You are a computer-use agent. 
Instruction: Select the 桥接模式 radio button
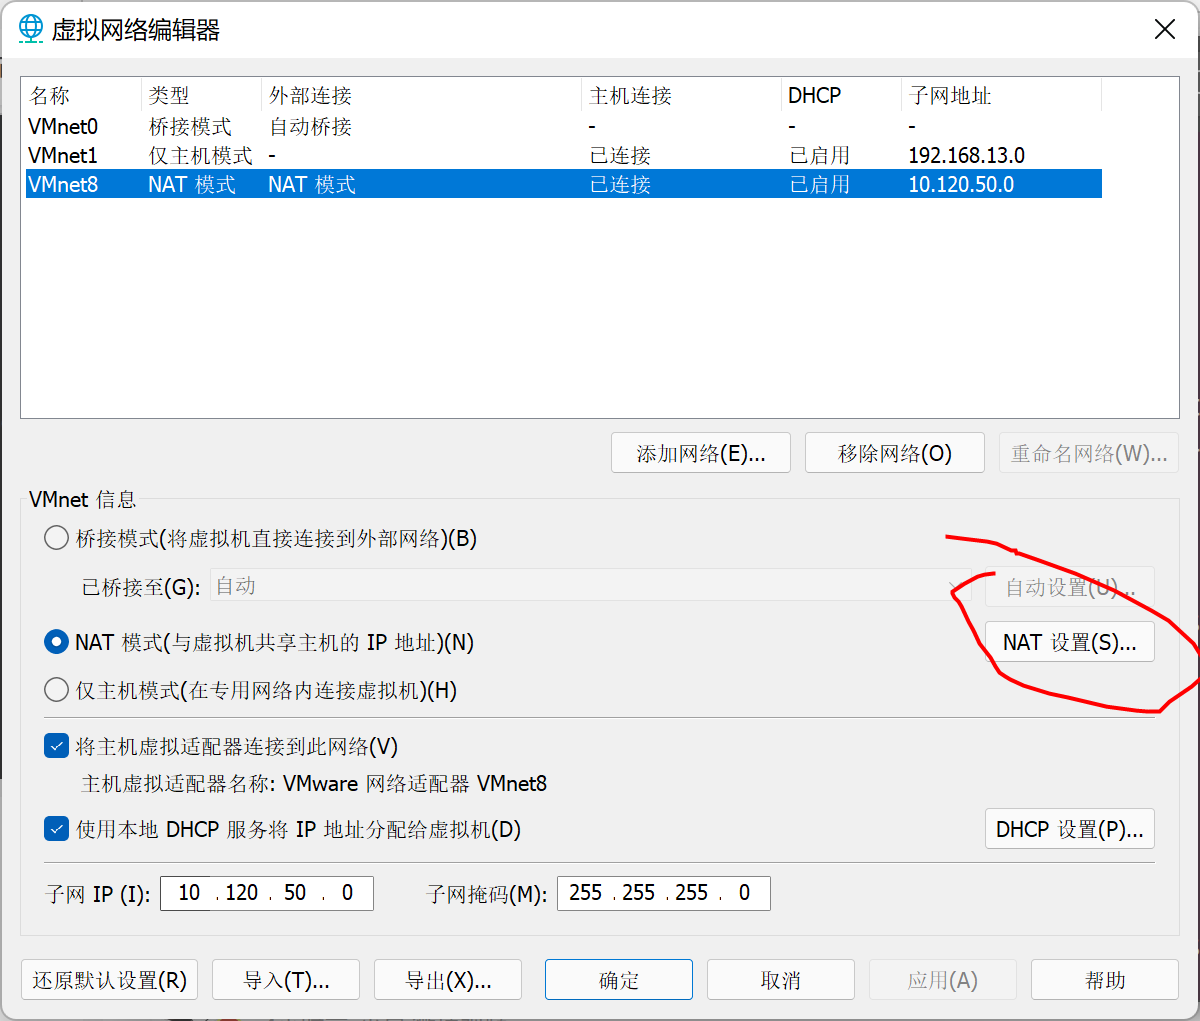(57, 539)
